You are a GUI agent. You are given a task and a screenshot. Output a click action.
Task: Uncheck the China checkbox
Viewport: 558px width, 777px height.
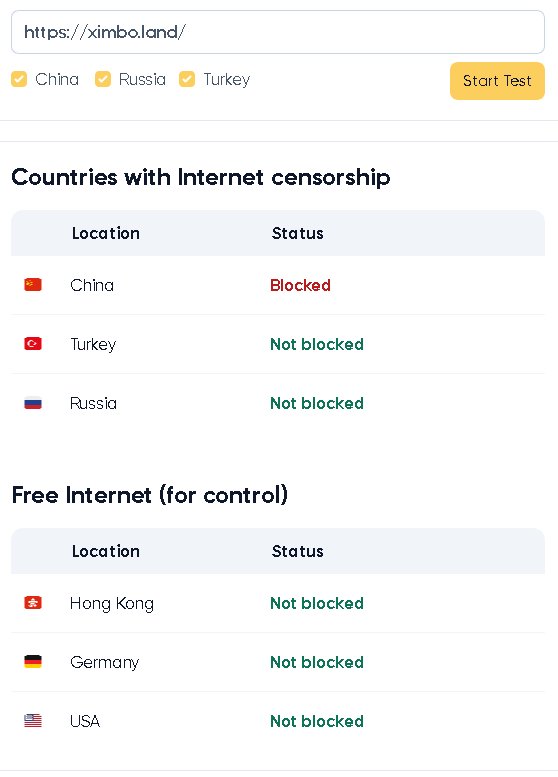(19, 79)
